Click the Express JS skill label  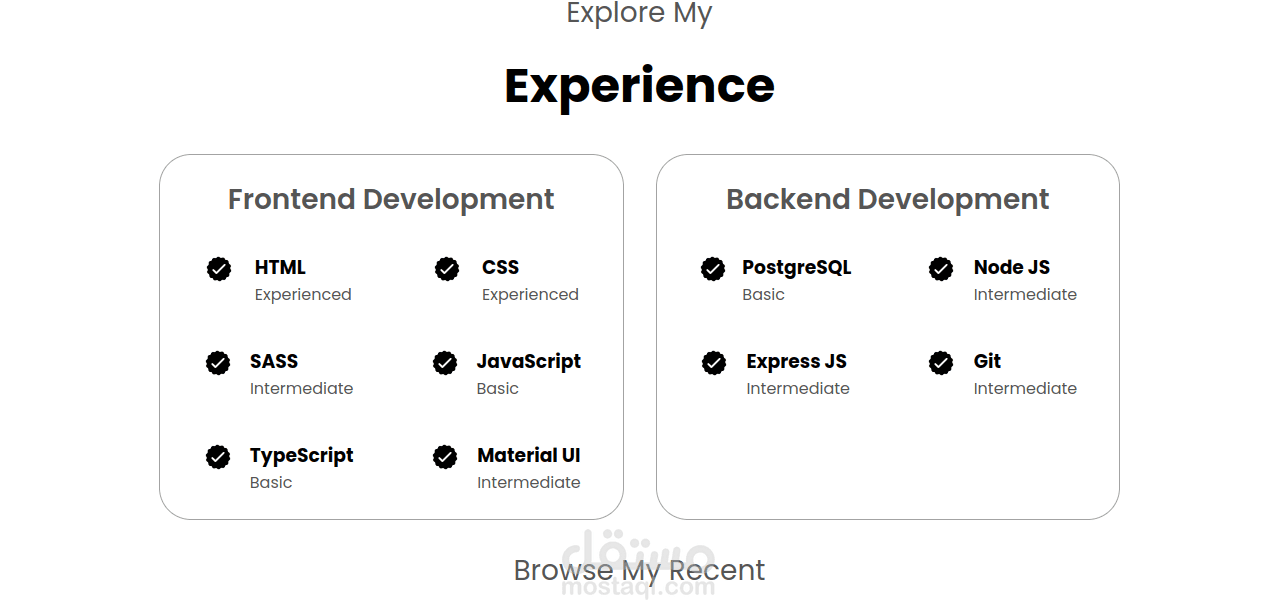pos(796,361)
